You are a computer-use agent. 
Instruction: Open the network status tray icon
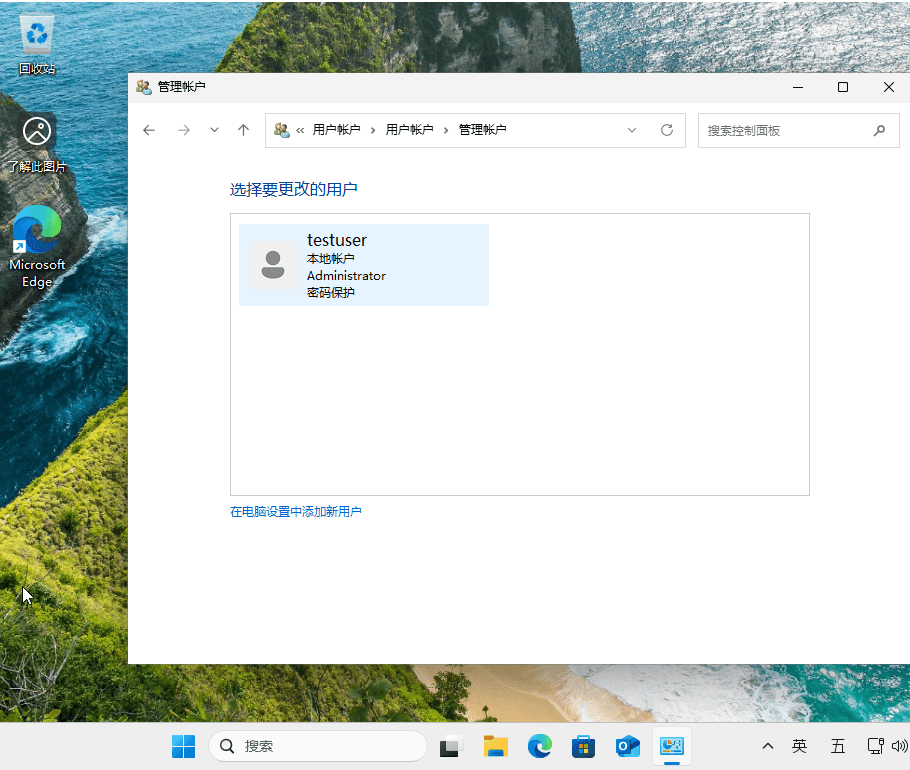[x=875, y=746]
